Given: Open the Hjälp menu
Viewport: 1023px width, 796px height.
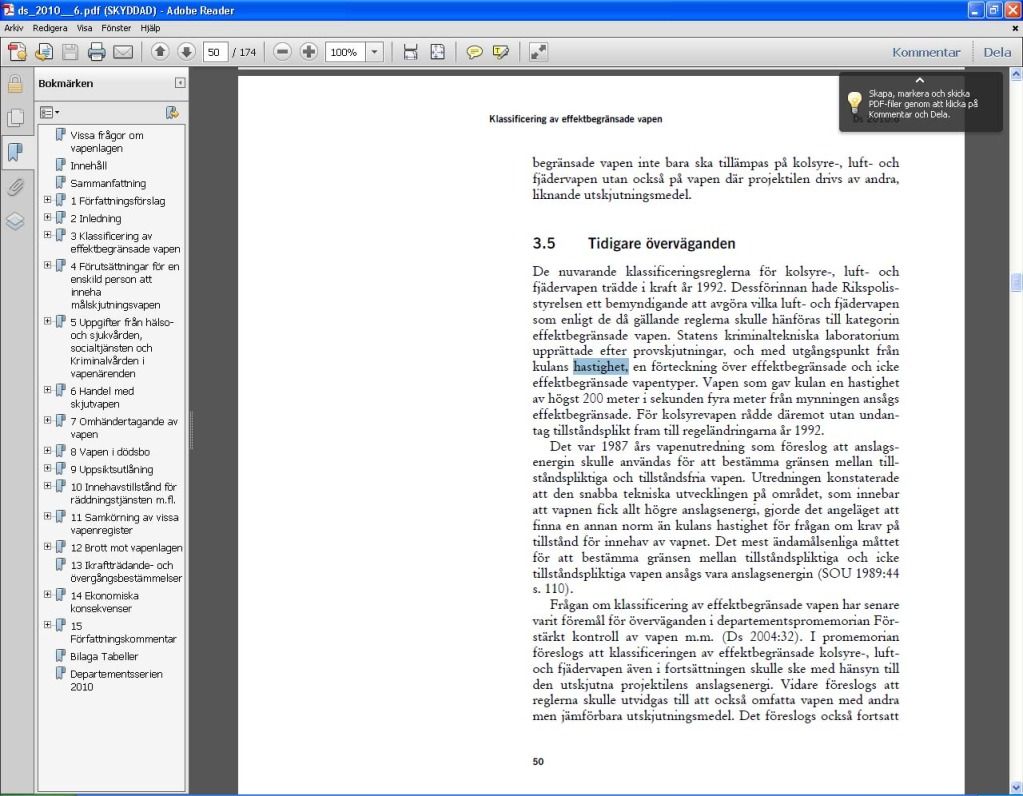Looking at the screenshot, I should 150,28.
